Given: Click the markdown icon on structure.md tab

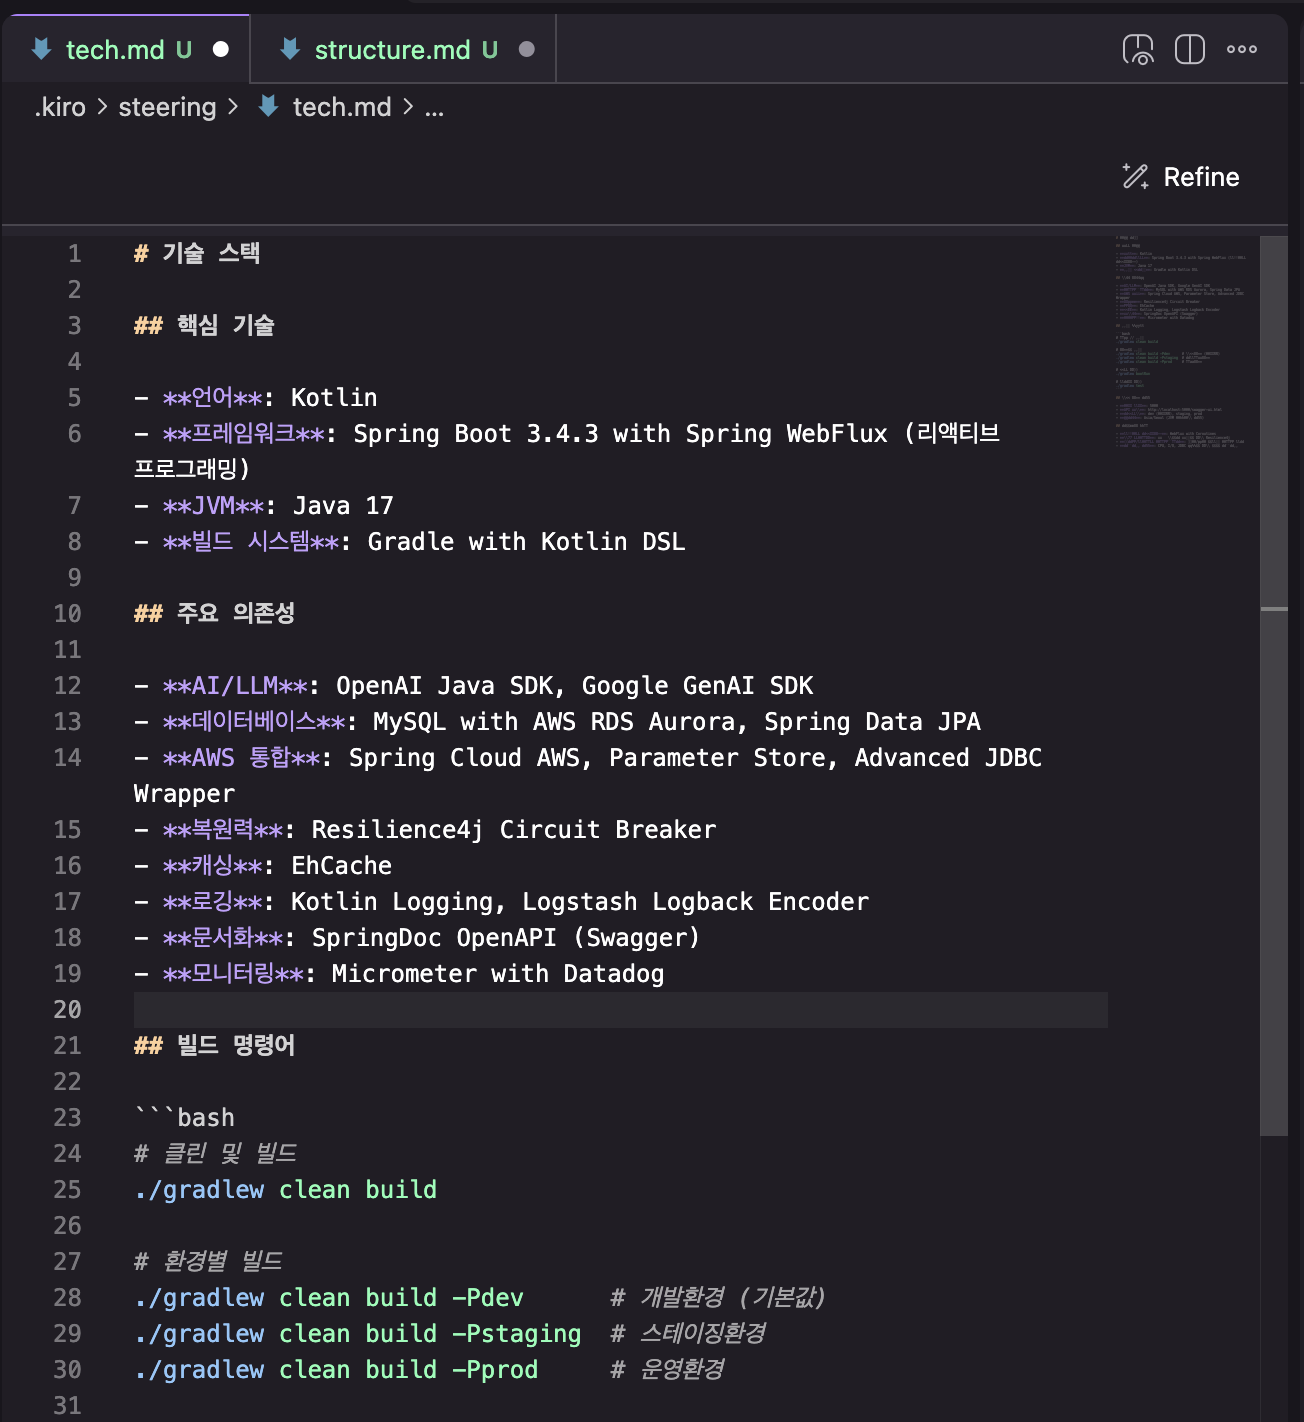Looking at the screenshot, I should [x=290, y=49].
